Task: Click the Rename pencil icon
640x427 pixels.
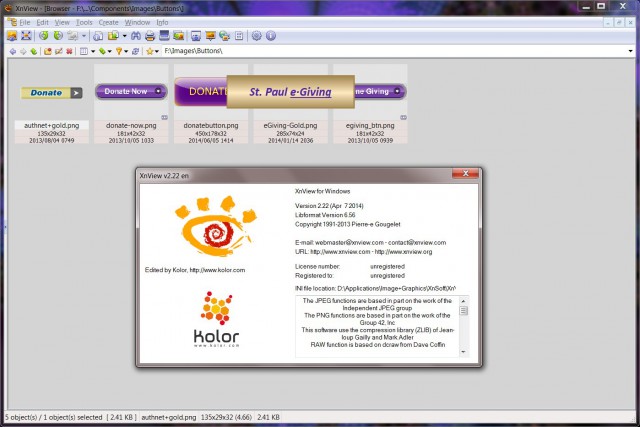Action: click(58, 51)
